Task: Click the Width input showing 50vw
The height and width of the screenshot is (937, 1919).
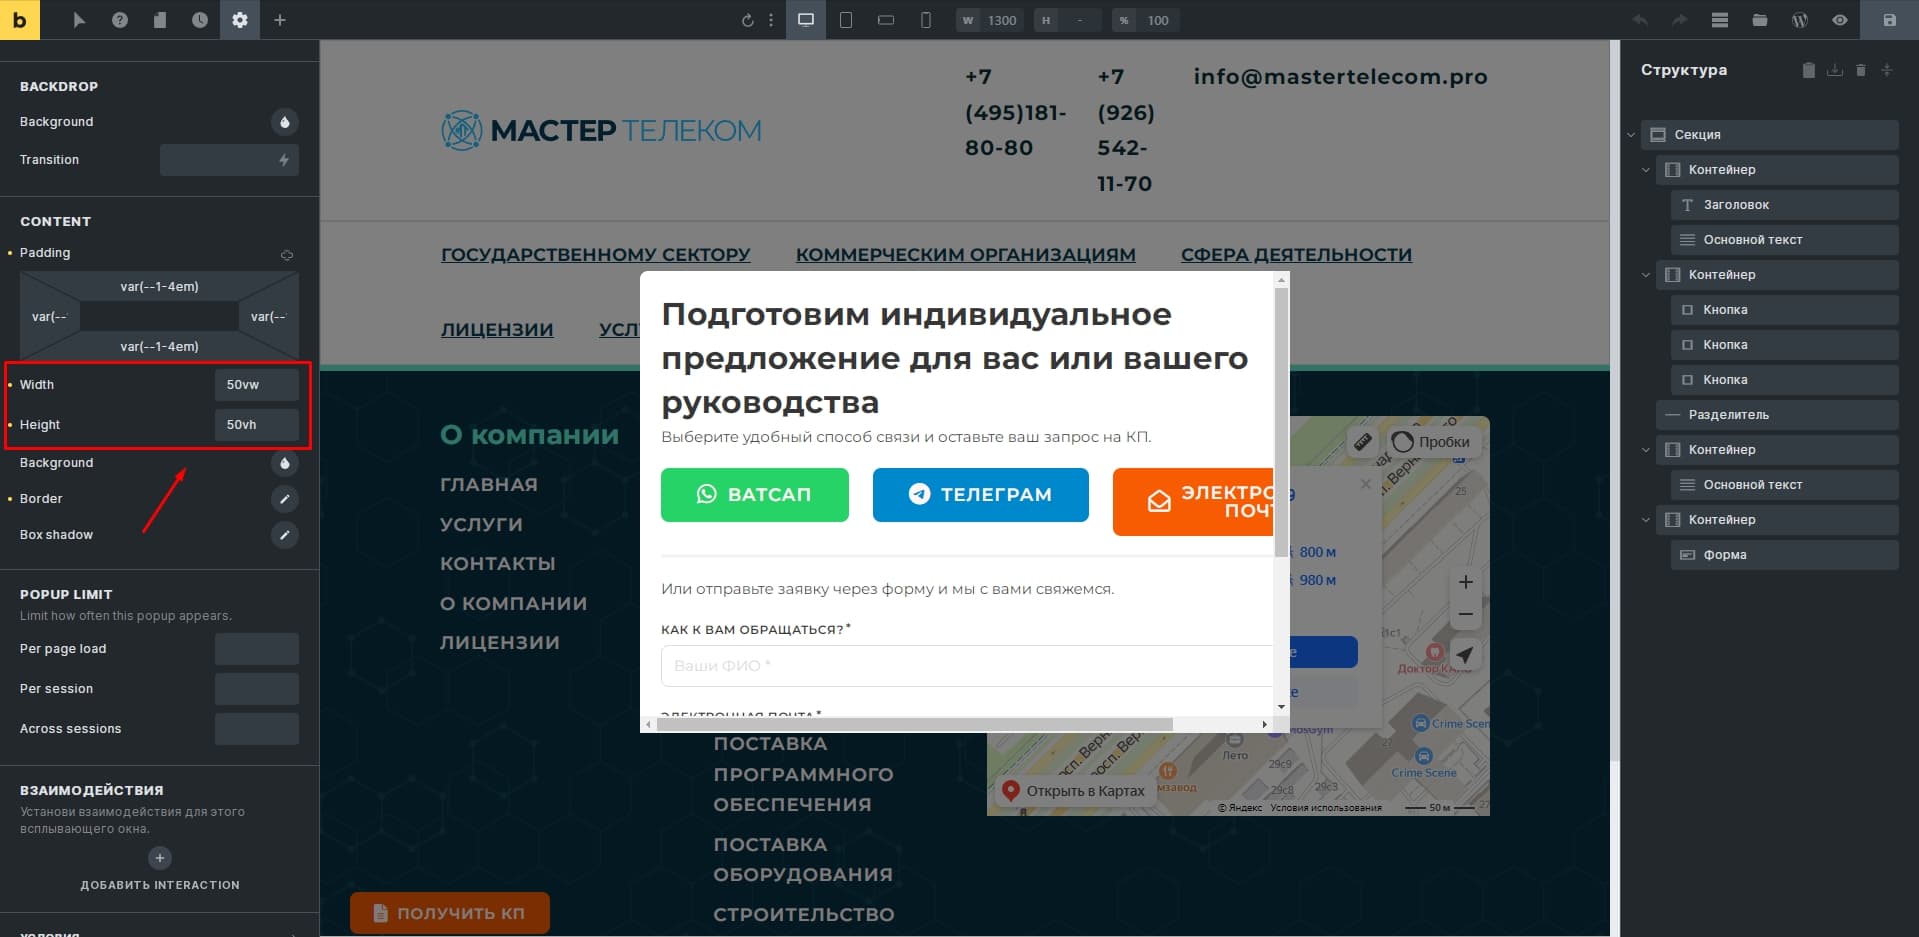Action: tap(257, 385)
